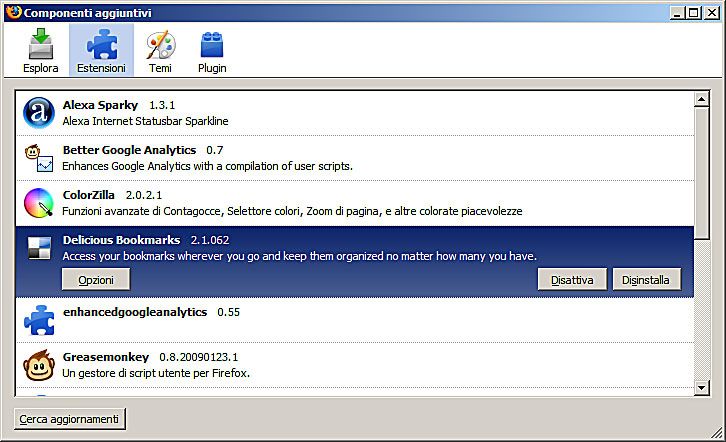
Task: Click Greasemonkey version 0.8.20090123.1
Action: (x=199, y=357)
